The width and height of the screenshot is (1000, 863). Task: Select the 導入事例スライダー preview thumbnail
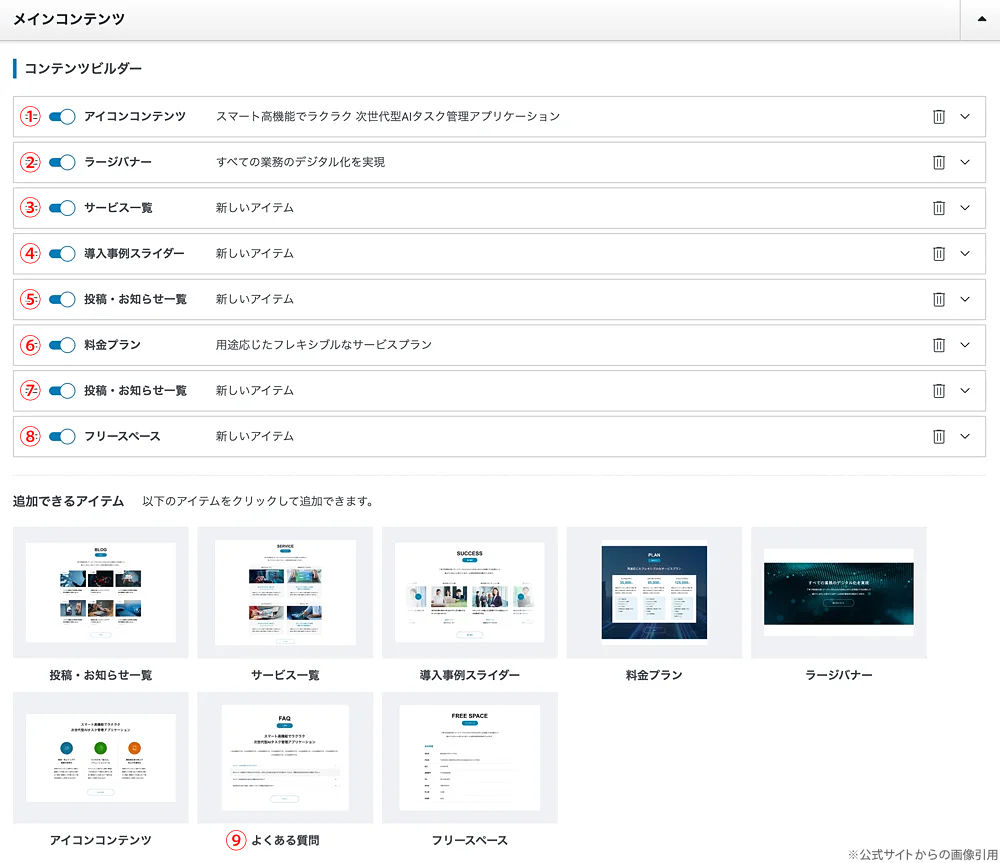click(x=469, y=592)
